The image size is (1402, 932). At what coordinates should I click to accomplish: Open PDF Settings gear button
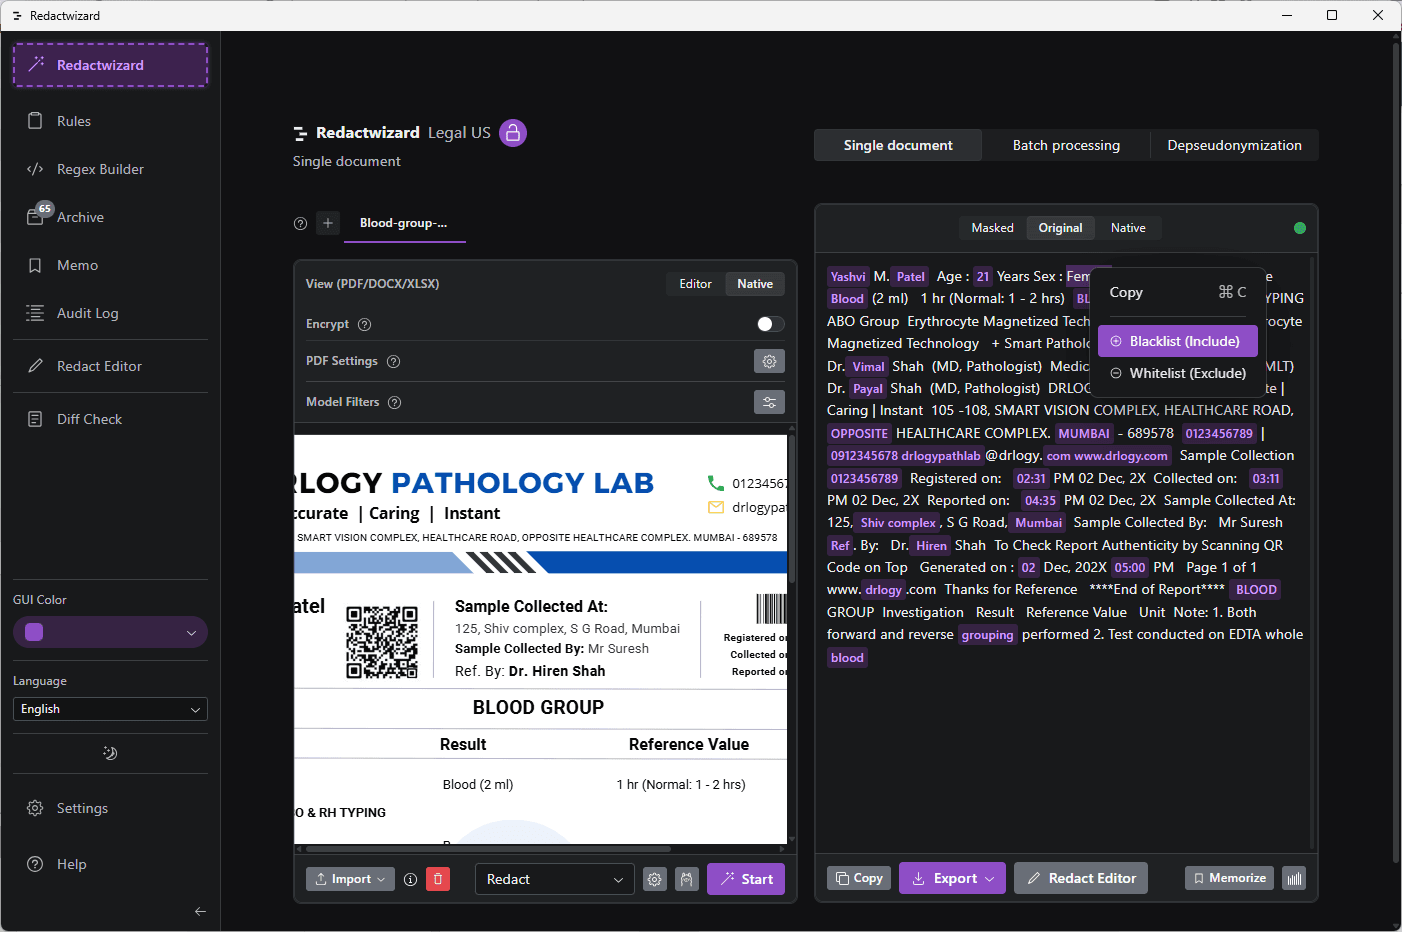click(x=769, y=361)
